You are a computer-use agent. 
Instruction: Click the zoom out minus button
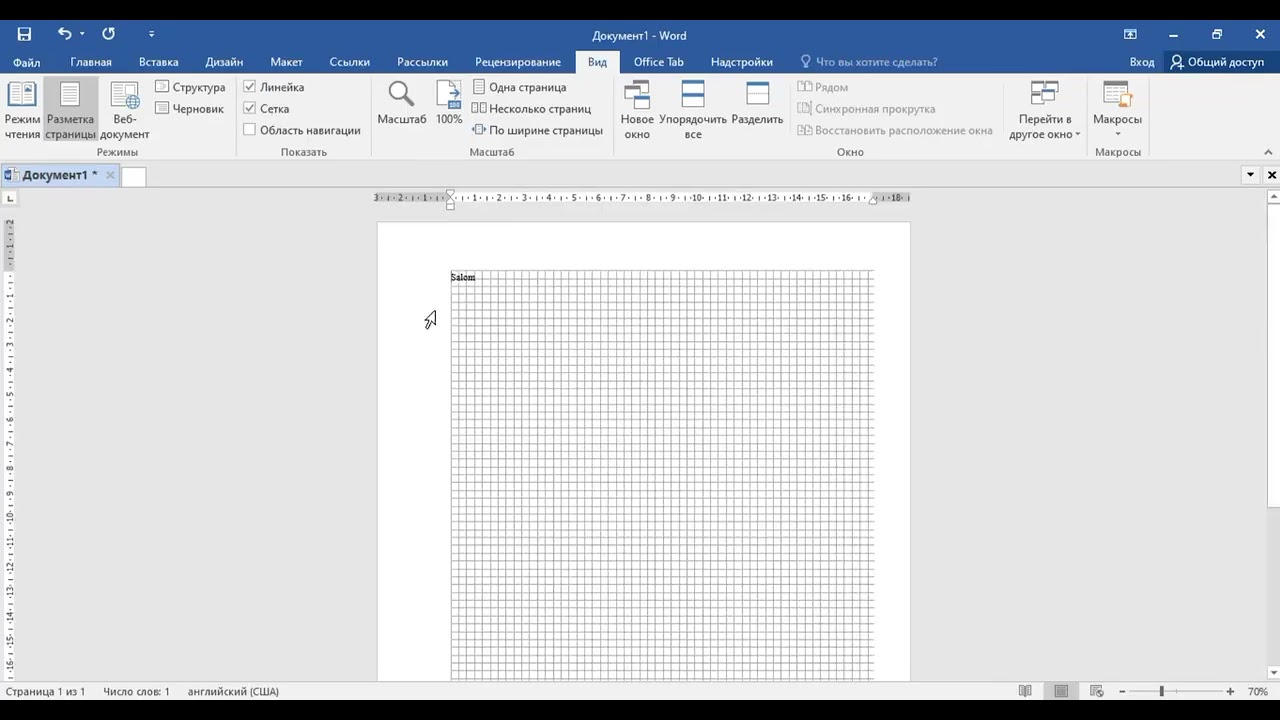click(1124, 691)
